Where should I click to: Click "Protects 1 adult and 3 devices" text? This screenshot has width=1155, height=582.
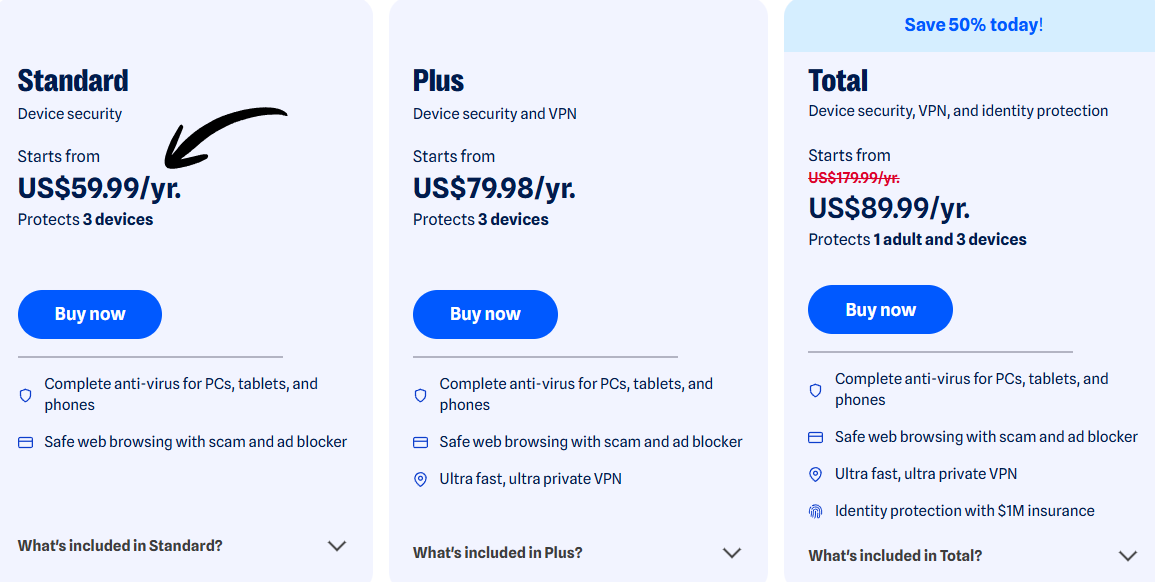pos(917,239)
